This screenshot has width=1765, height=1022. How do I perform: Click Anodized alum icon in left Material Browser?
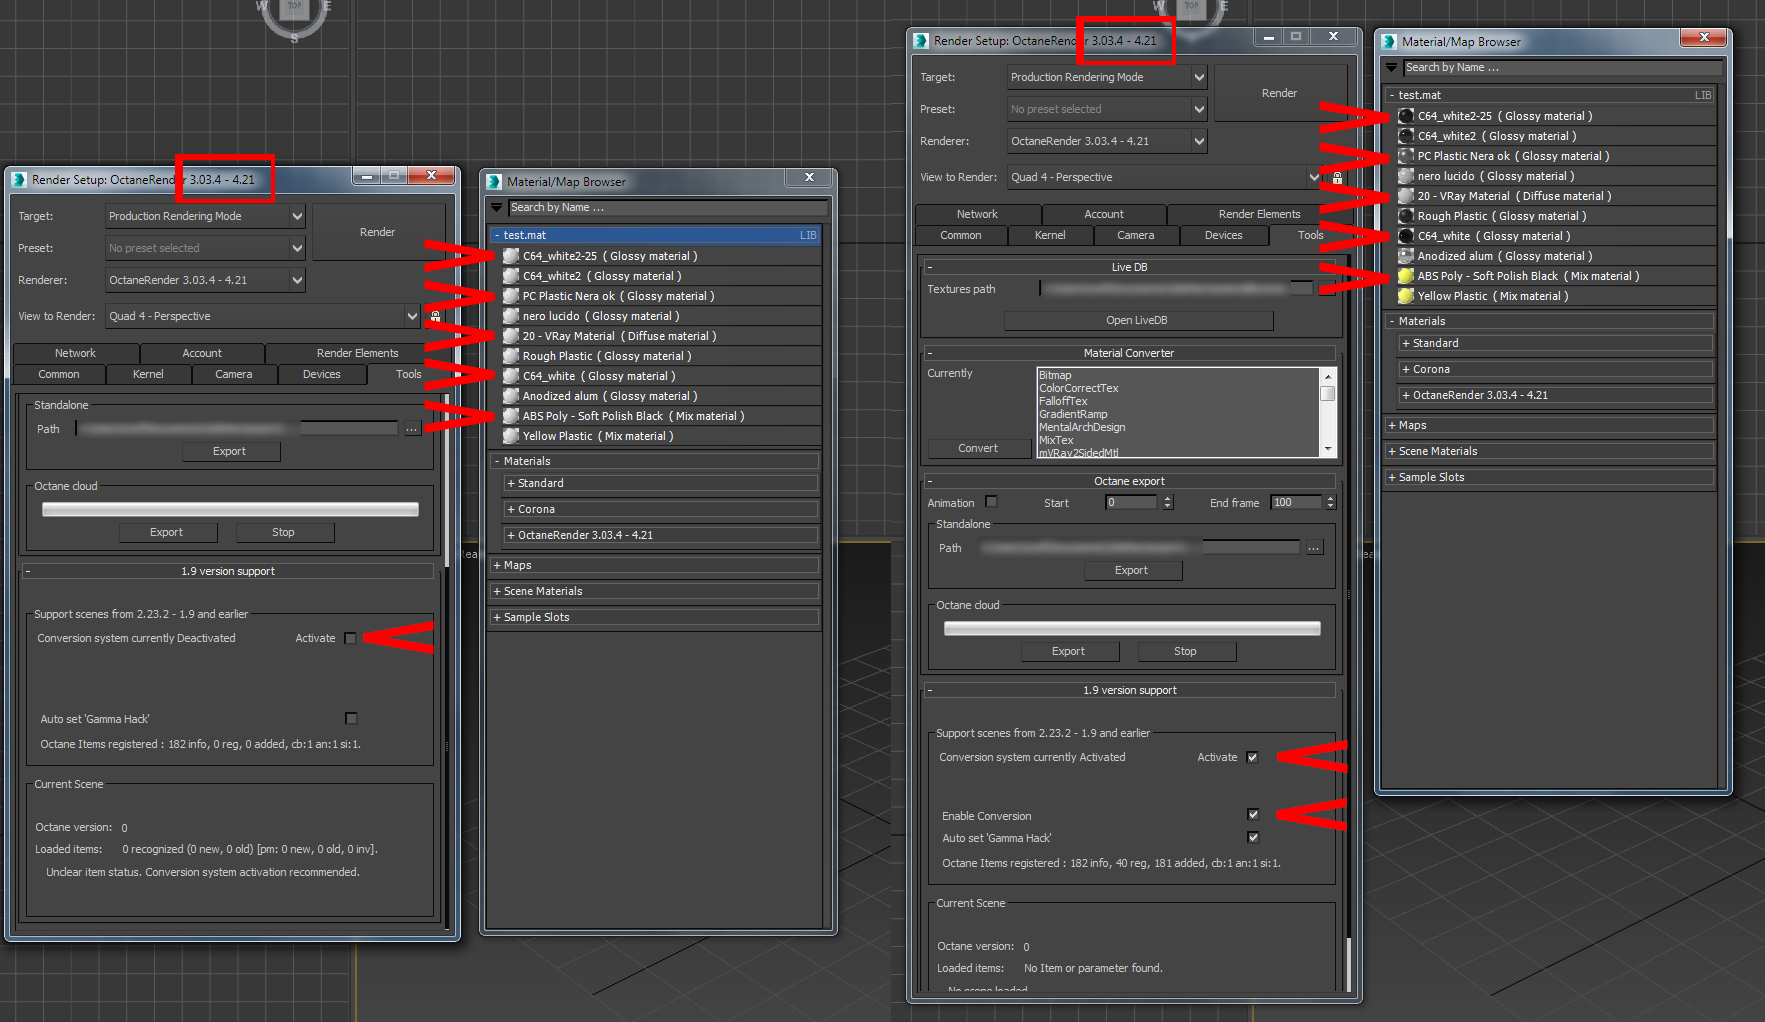click(511, 396)
